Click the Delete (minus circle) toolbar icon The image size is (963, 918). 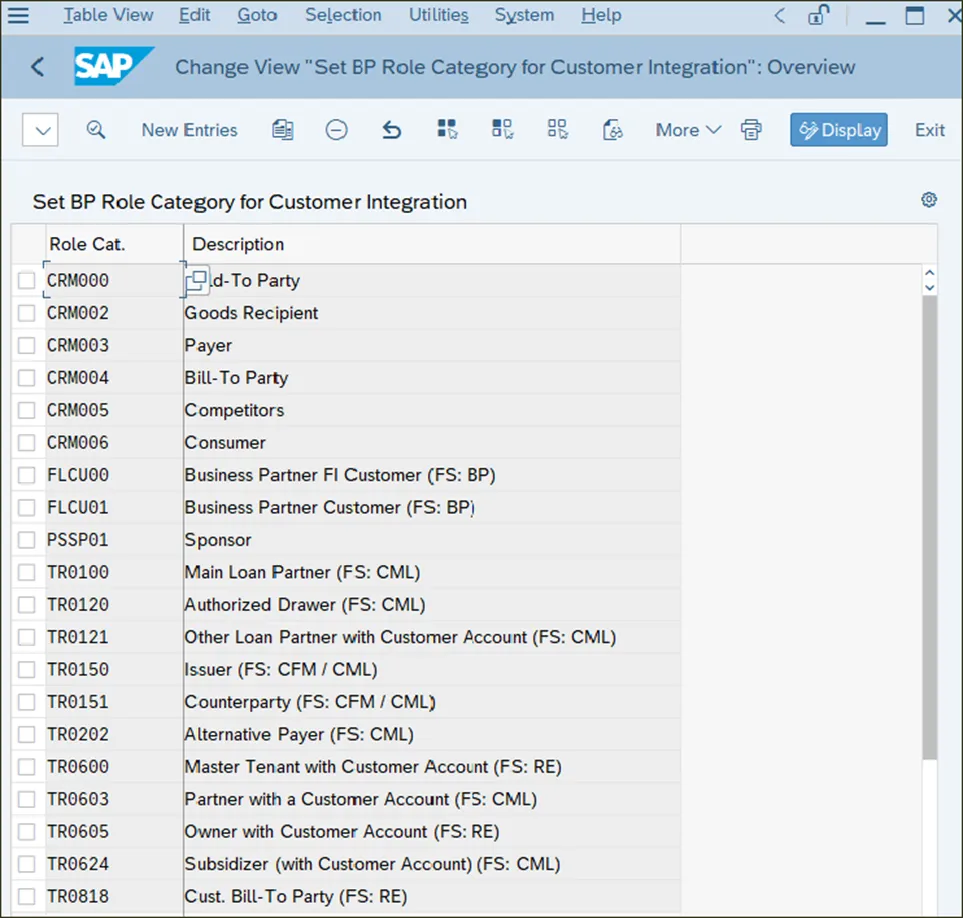337,130
